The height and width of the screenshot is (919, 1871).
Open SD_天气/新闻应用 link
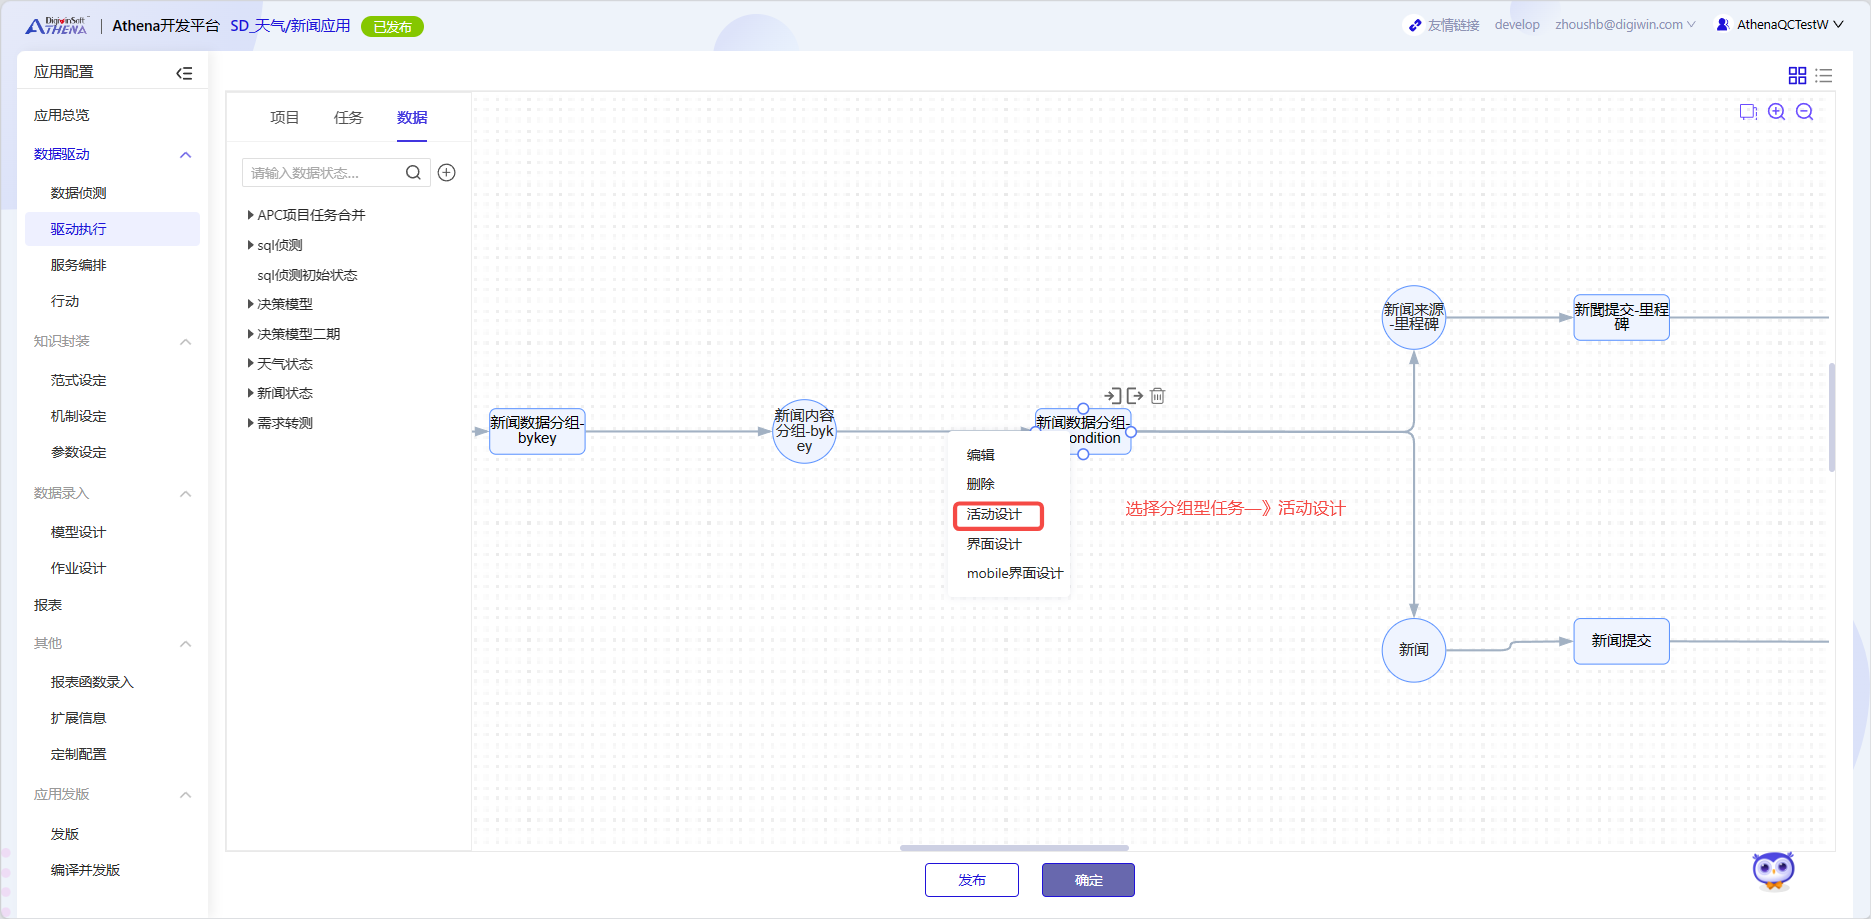point(290,26)
